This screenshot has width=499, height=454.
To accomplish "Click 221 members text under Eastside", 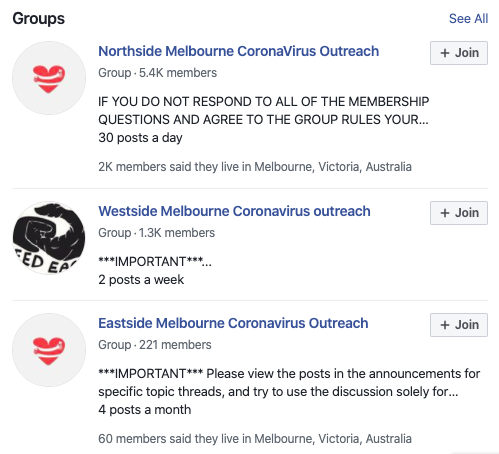I will tap(175, 345).
